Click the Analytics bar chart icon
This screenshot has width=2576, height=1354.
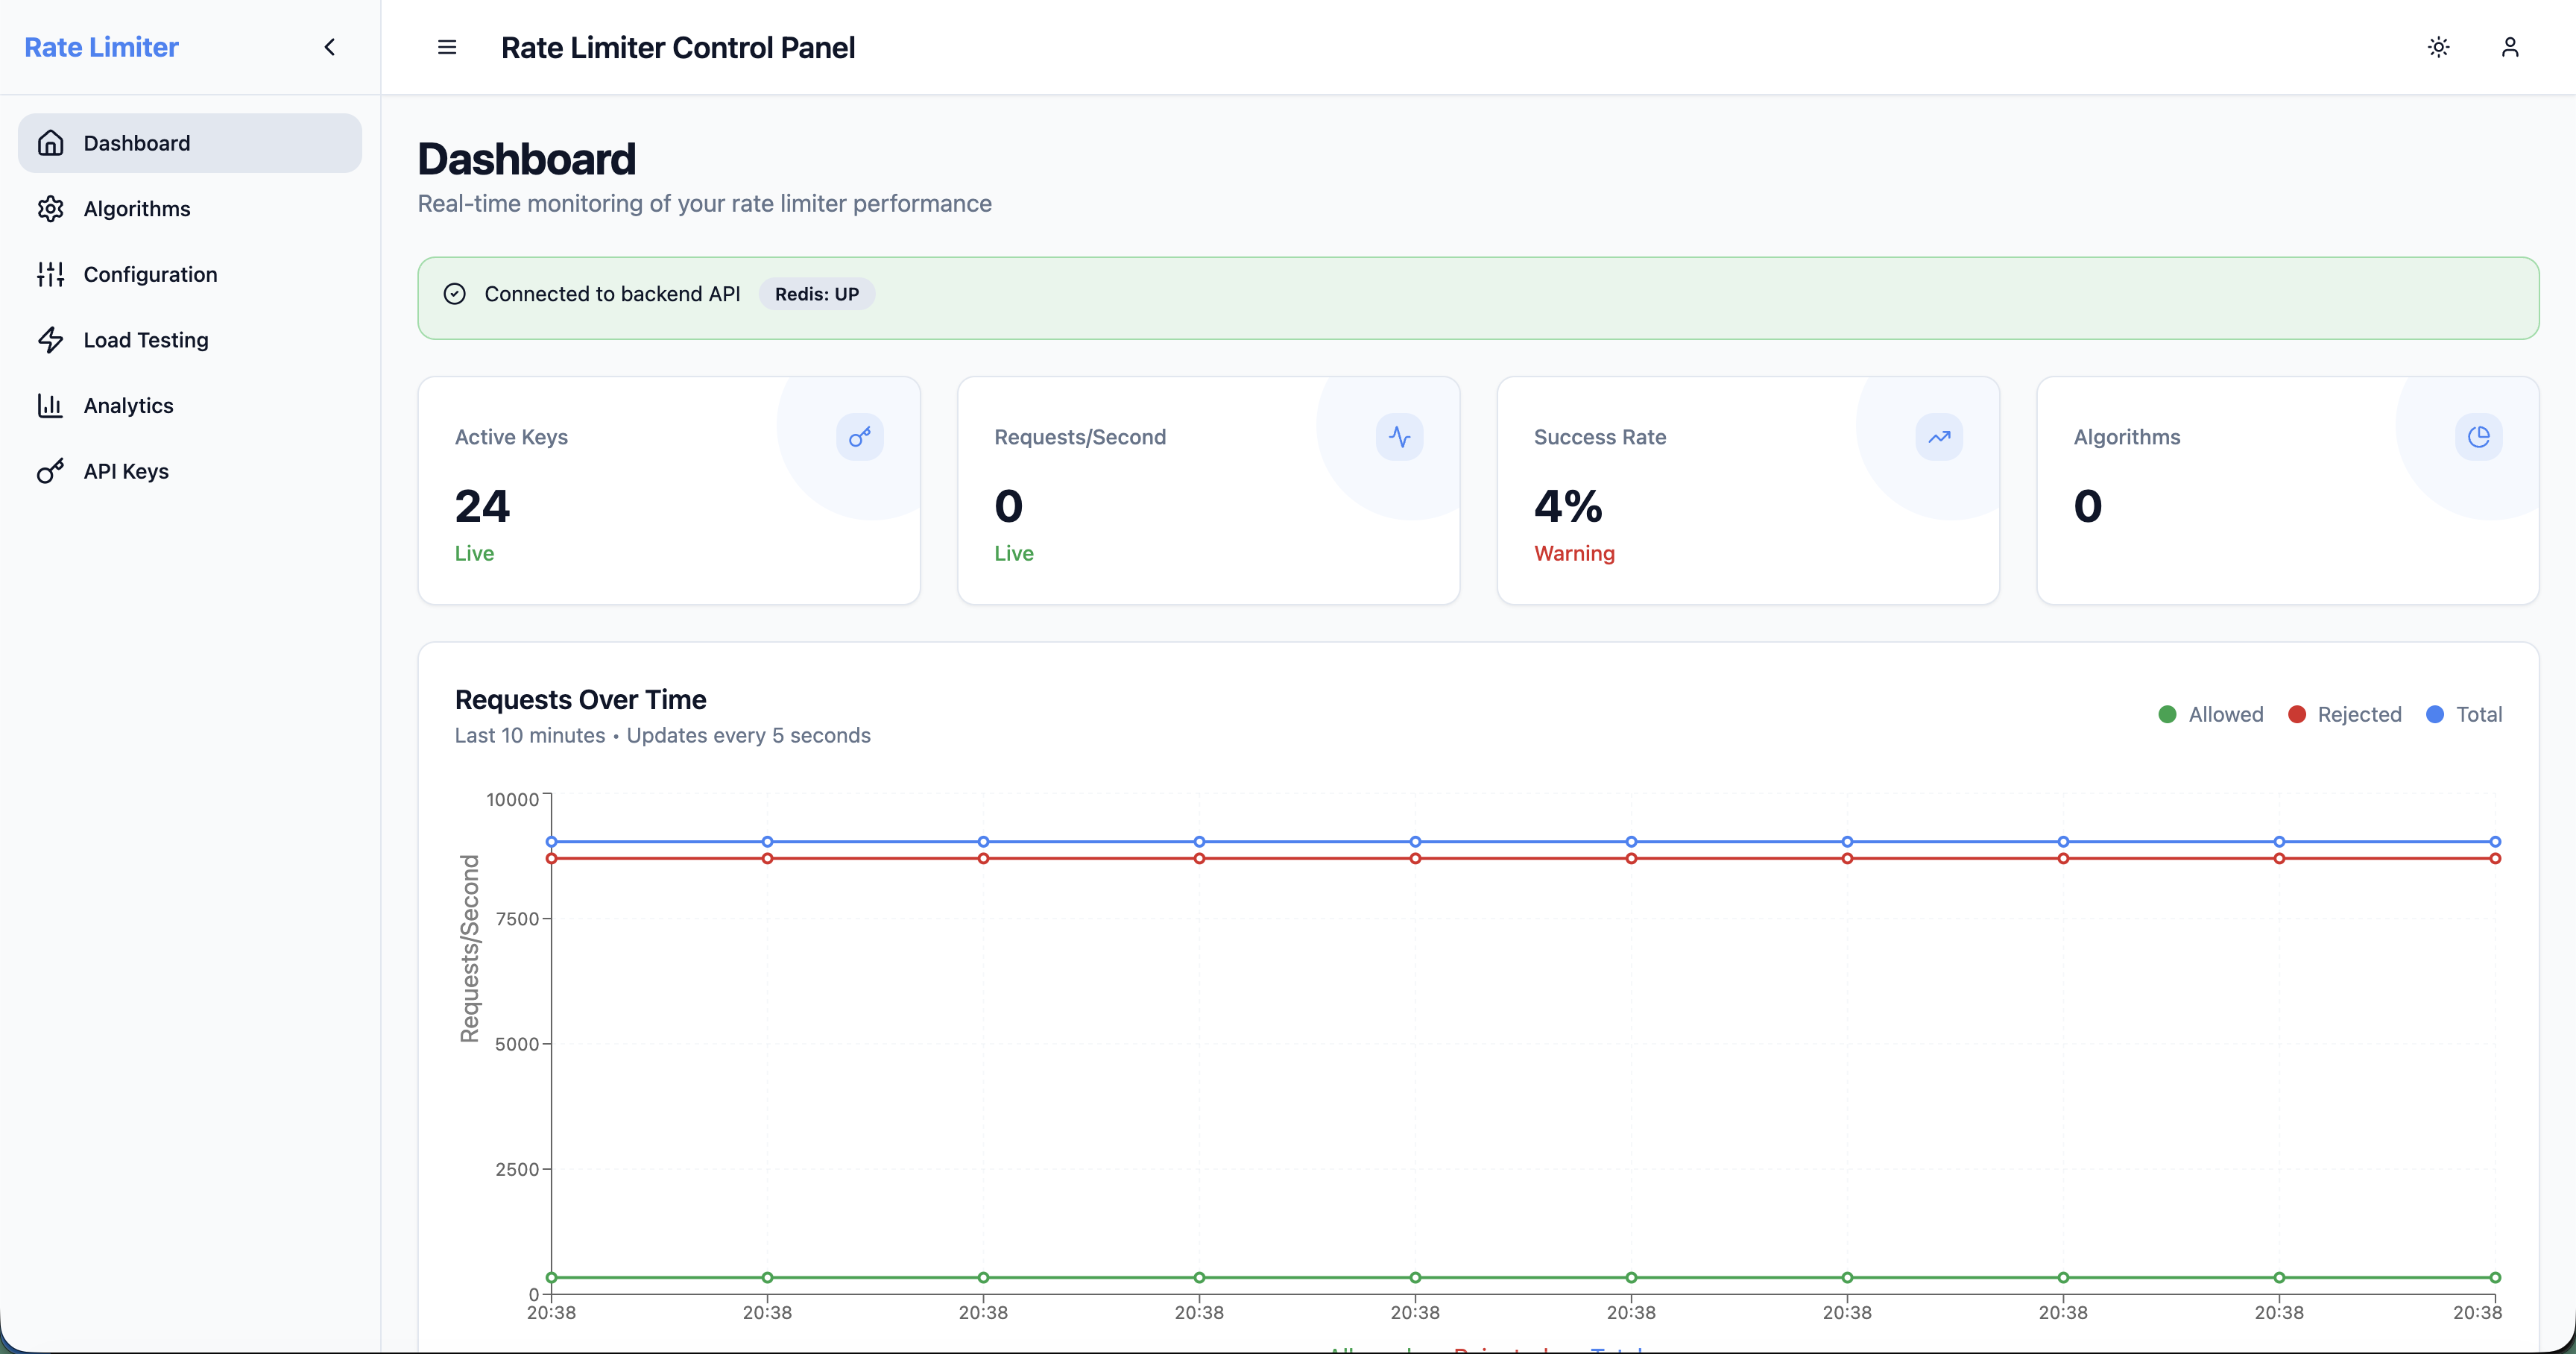(50, 405)
